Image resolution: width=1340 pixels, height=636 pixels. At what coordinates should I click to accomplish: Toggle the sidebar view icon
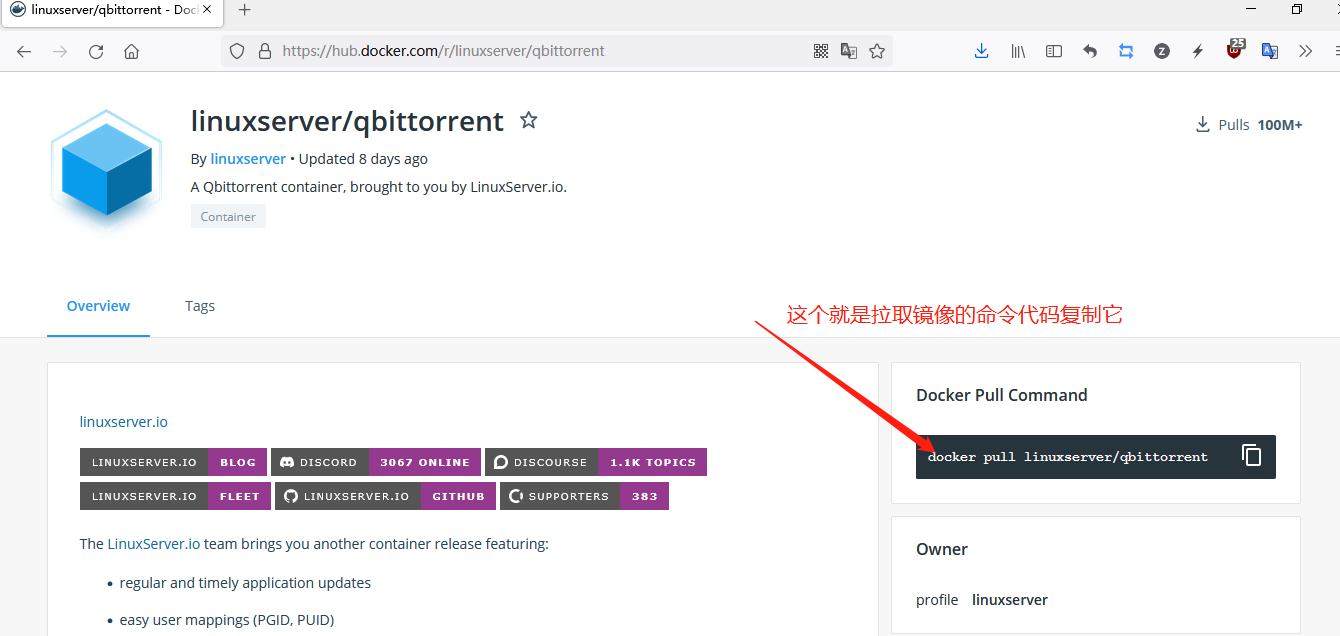pyautogui.click(x=1054, y=51)
